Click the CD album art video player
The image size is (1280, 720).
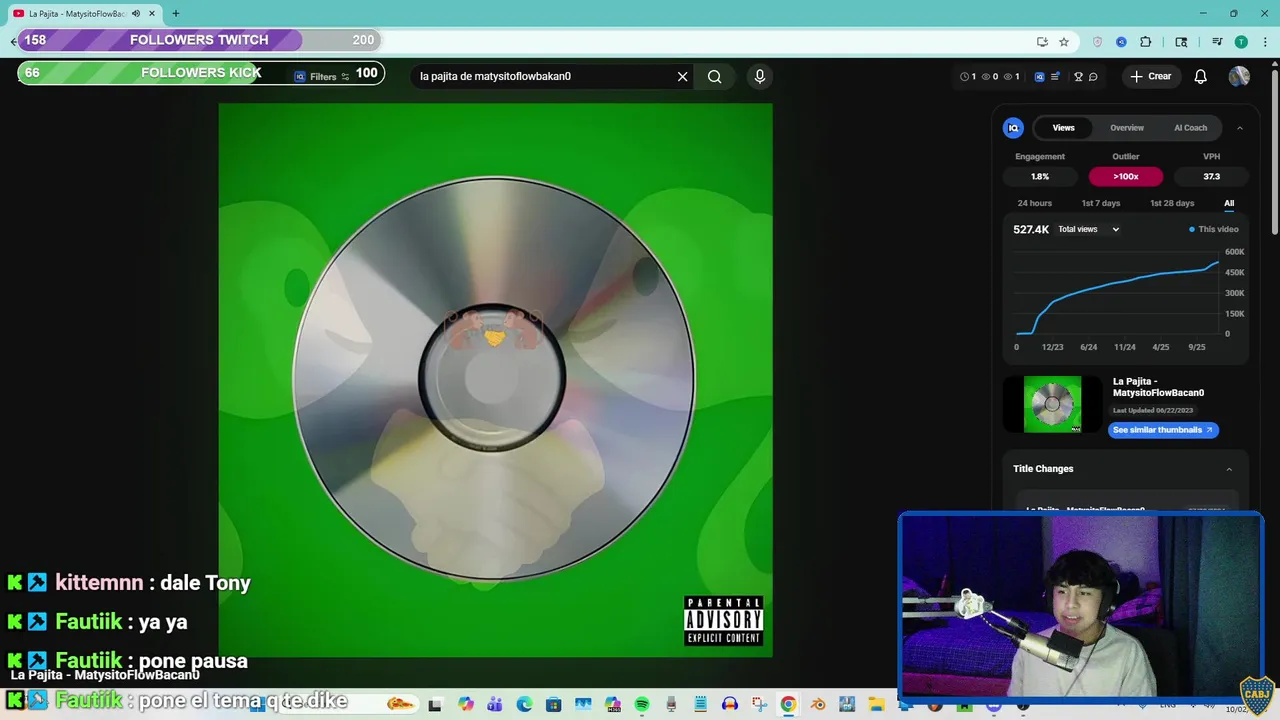[495, 380]
